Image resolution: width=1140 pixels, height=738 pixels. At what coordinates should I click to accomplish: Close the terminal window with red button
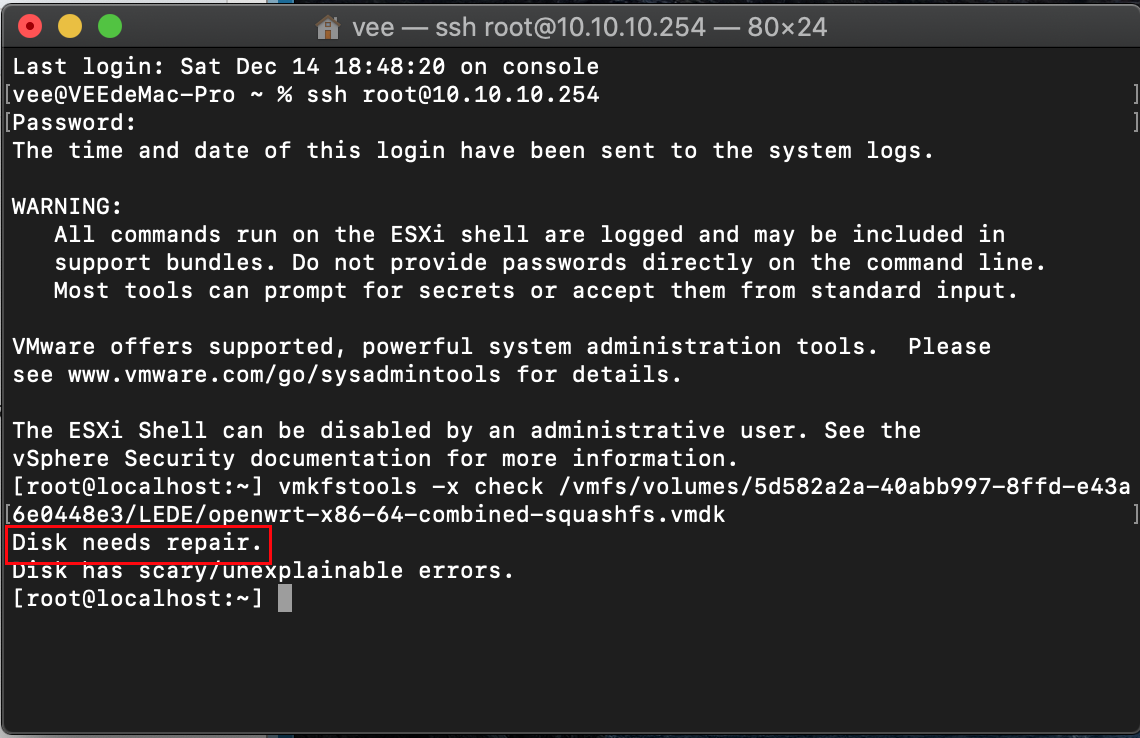30,27
